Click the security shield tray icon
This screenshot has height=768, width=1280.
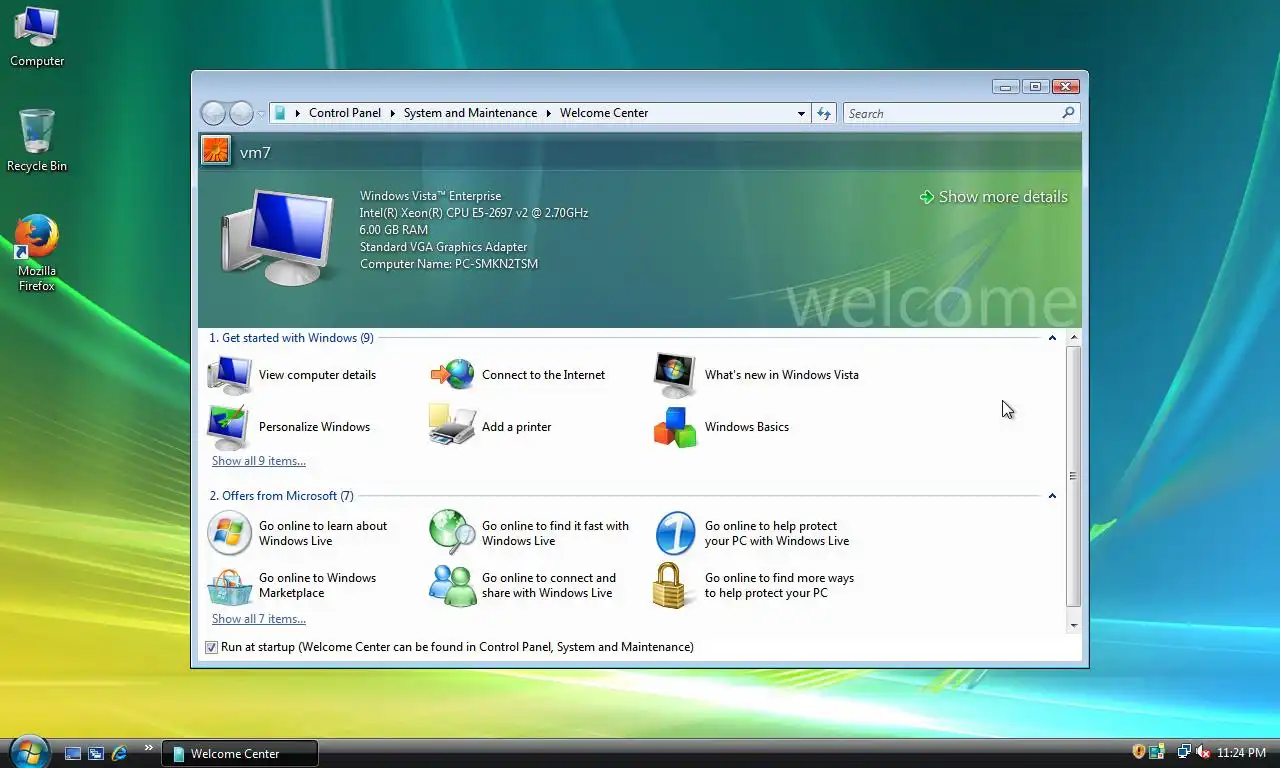pyautogui.click(x=1138, y=752)
